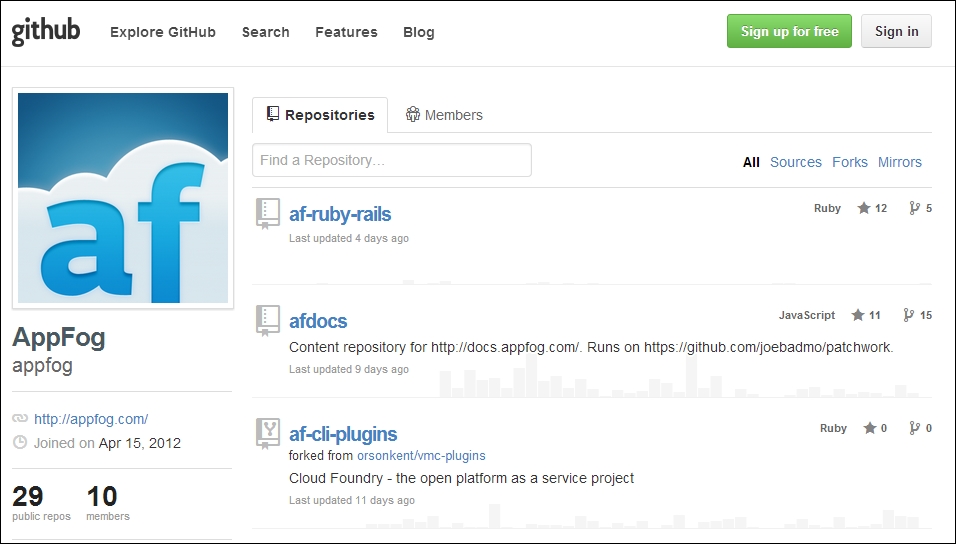956x544 pixels.
Task: Click the star icon for af-ruby-rails
Action: [x=864, y=208]
